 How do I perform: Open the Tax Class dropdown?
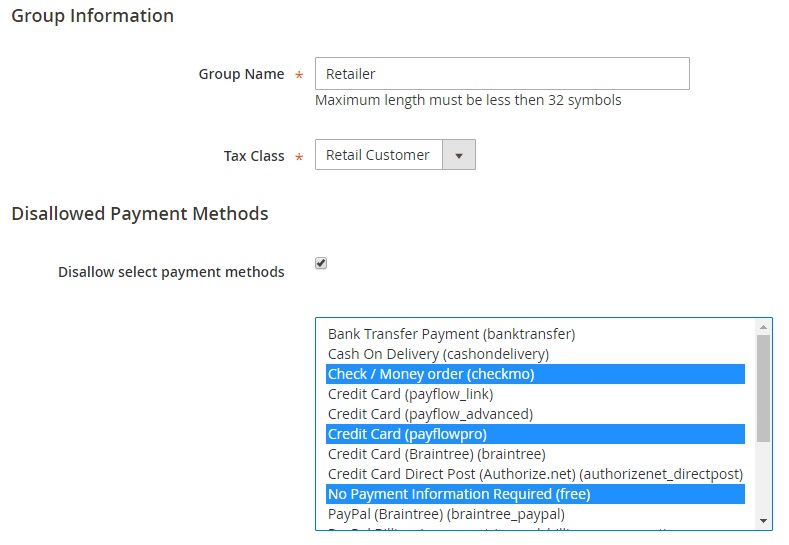[x=379, y=155]
